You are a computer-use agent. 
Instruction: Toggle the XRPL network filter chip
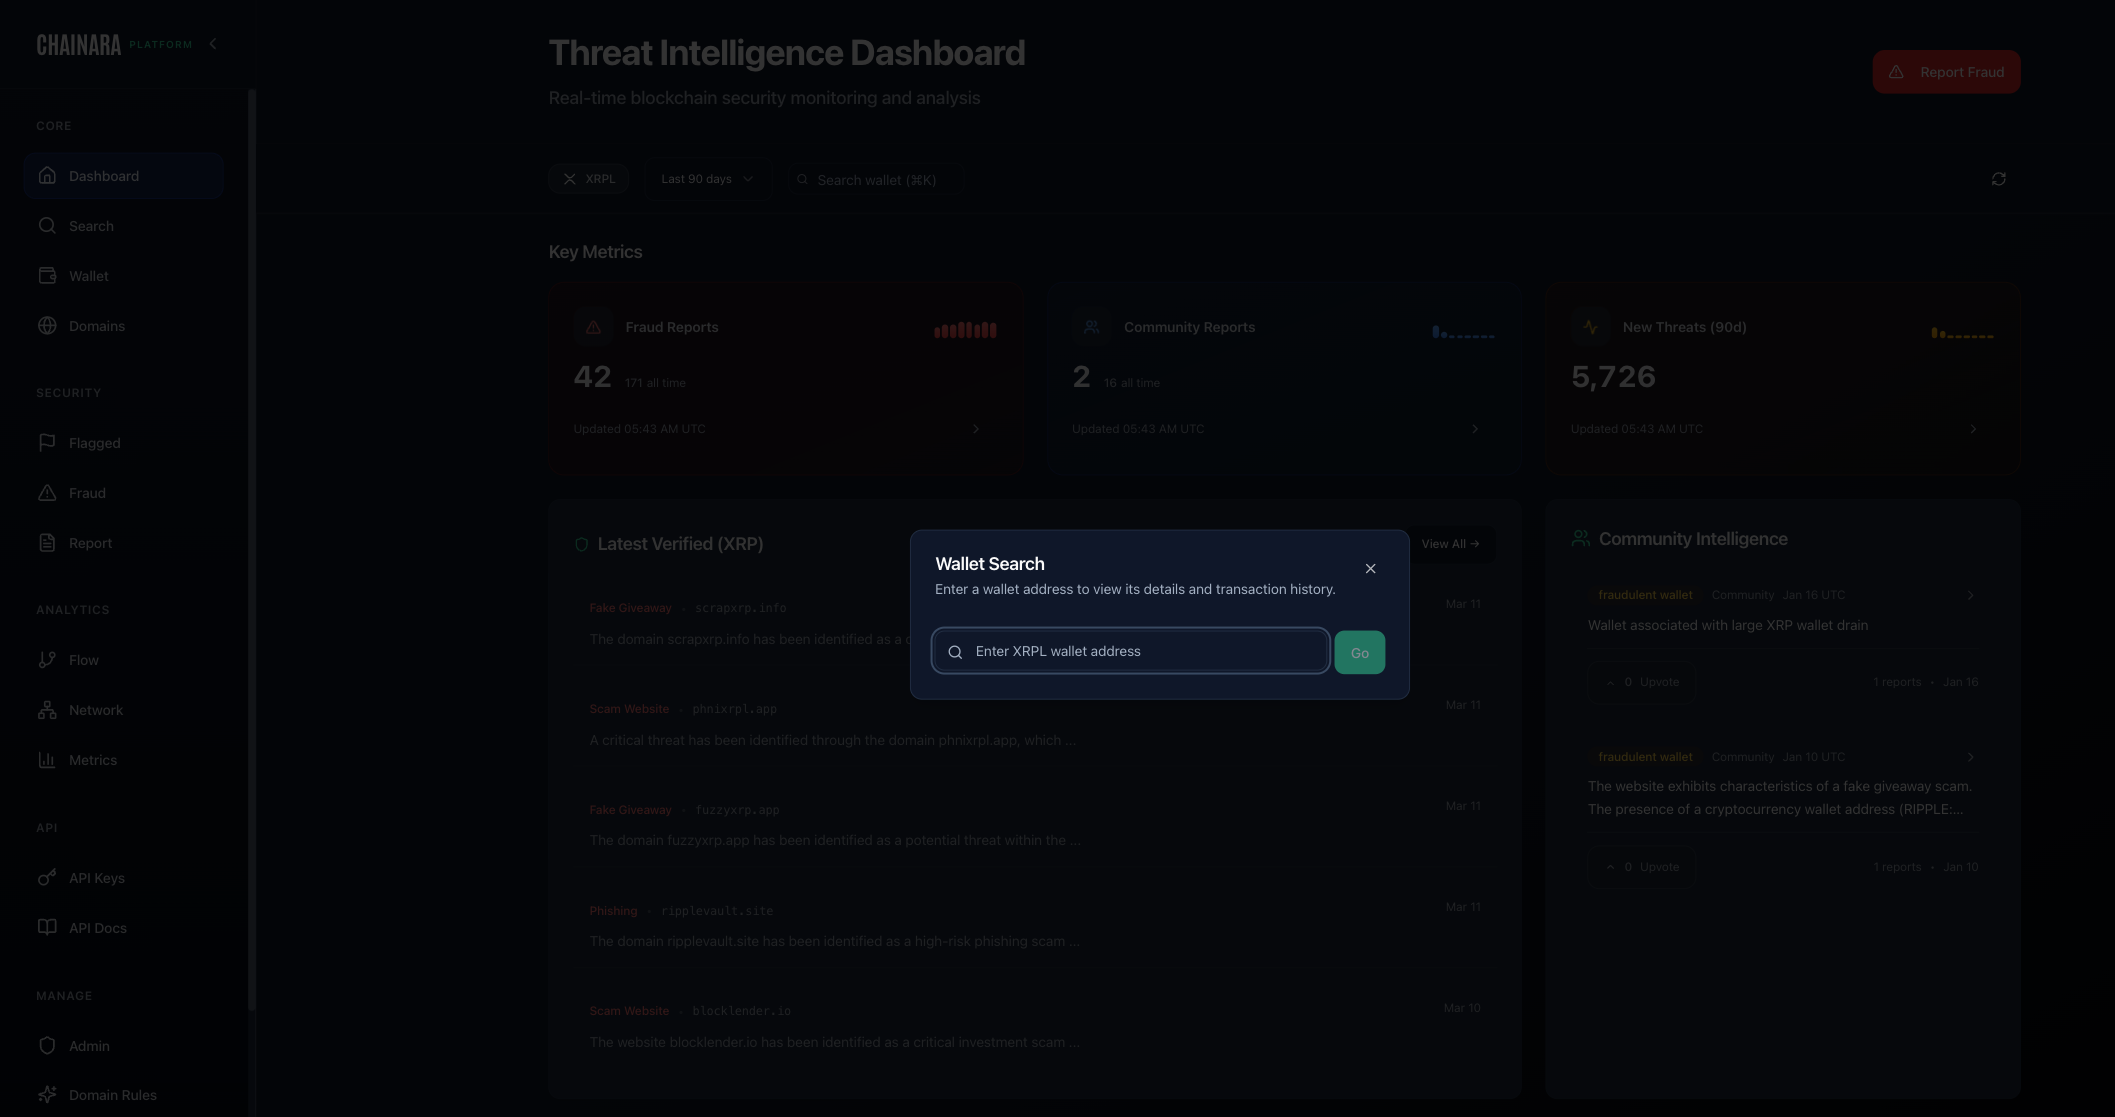point(588,179)
